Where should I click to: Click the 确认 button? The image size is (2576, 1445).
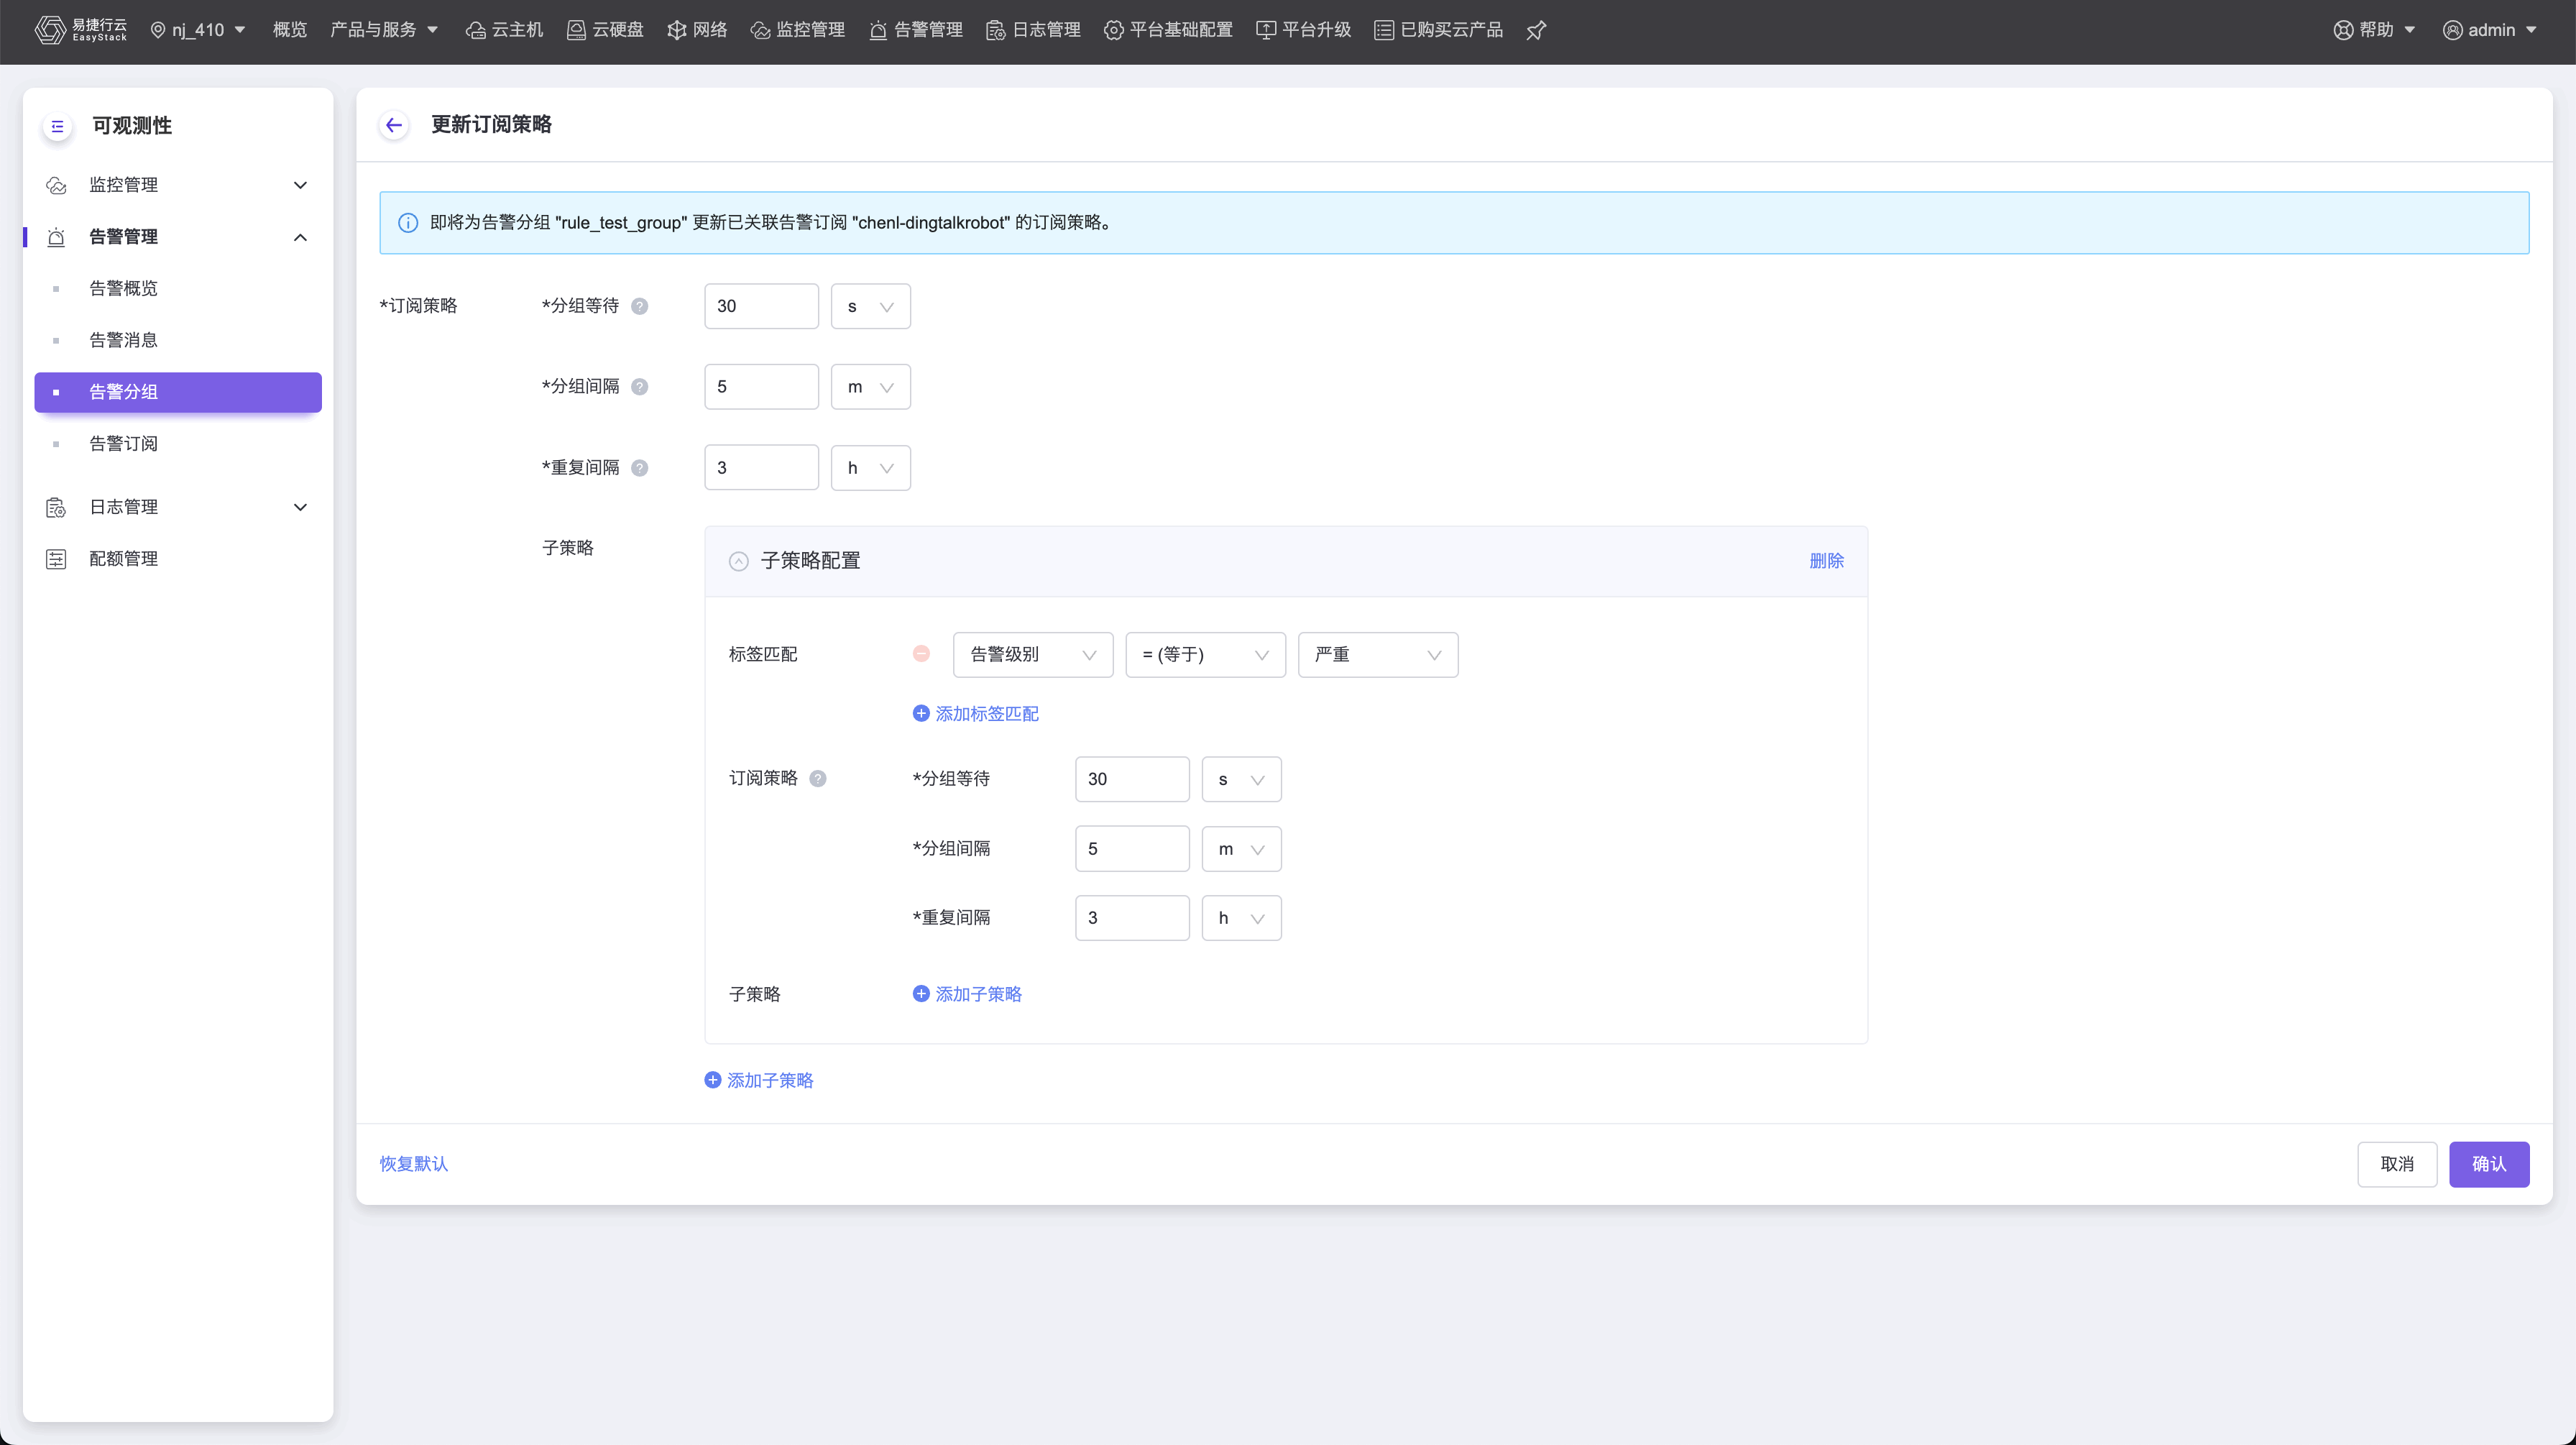2488,1164
